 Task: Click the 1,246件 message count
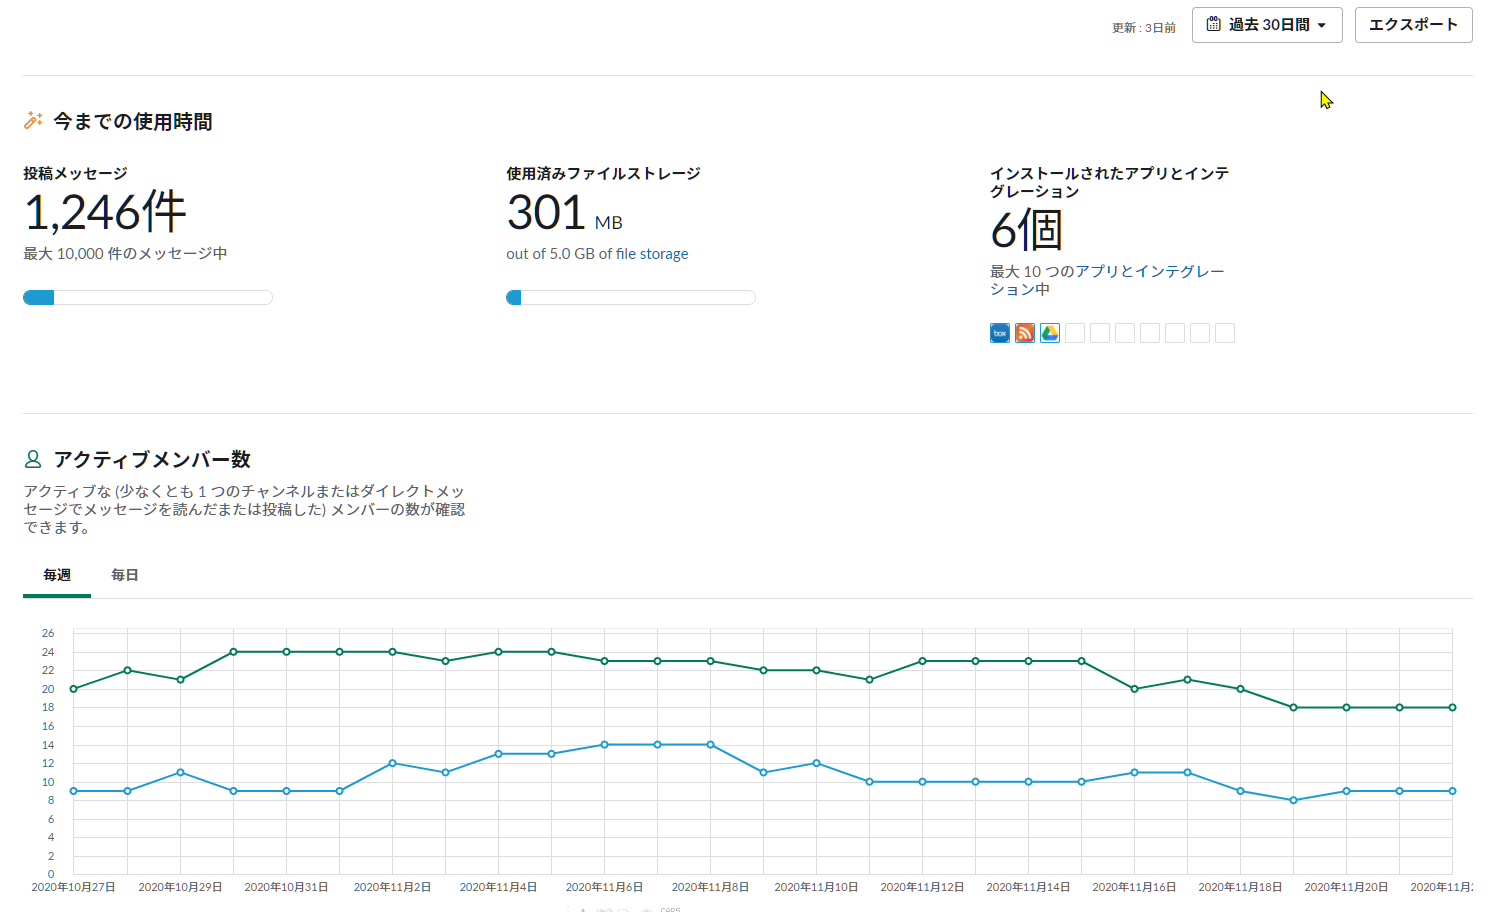(x=105, y=212)
